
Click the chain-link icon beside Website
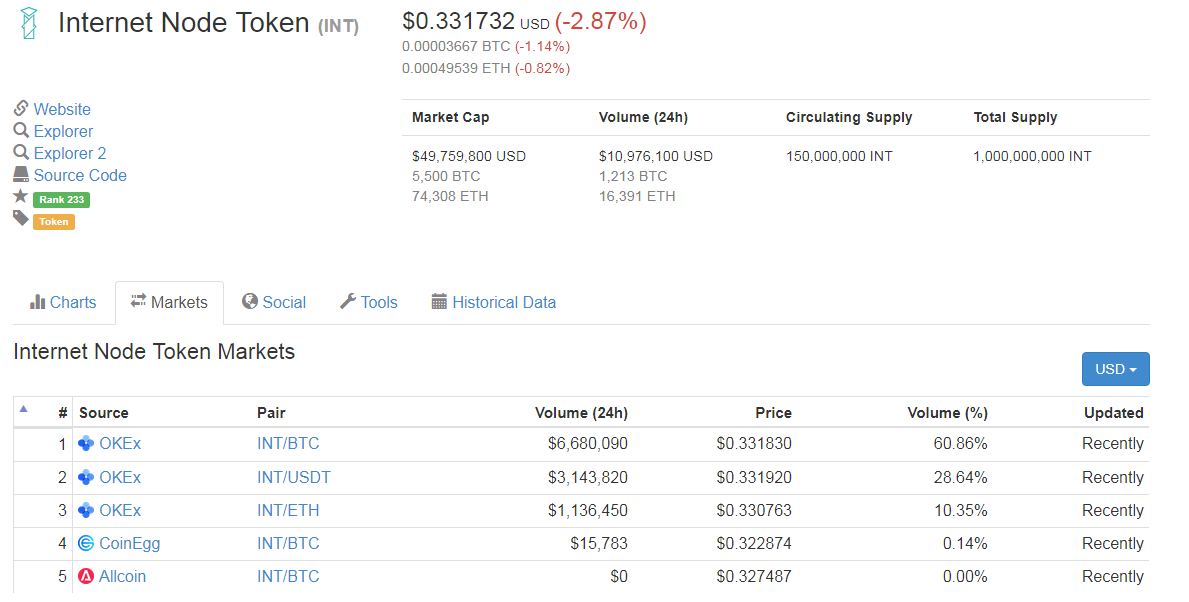coord(21,108)
